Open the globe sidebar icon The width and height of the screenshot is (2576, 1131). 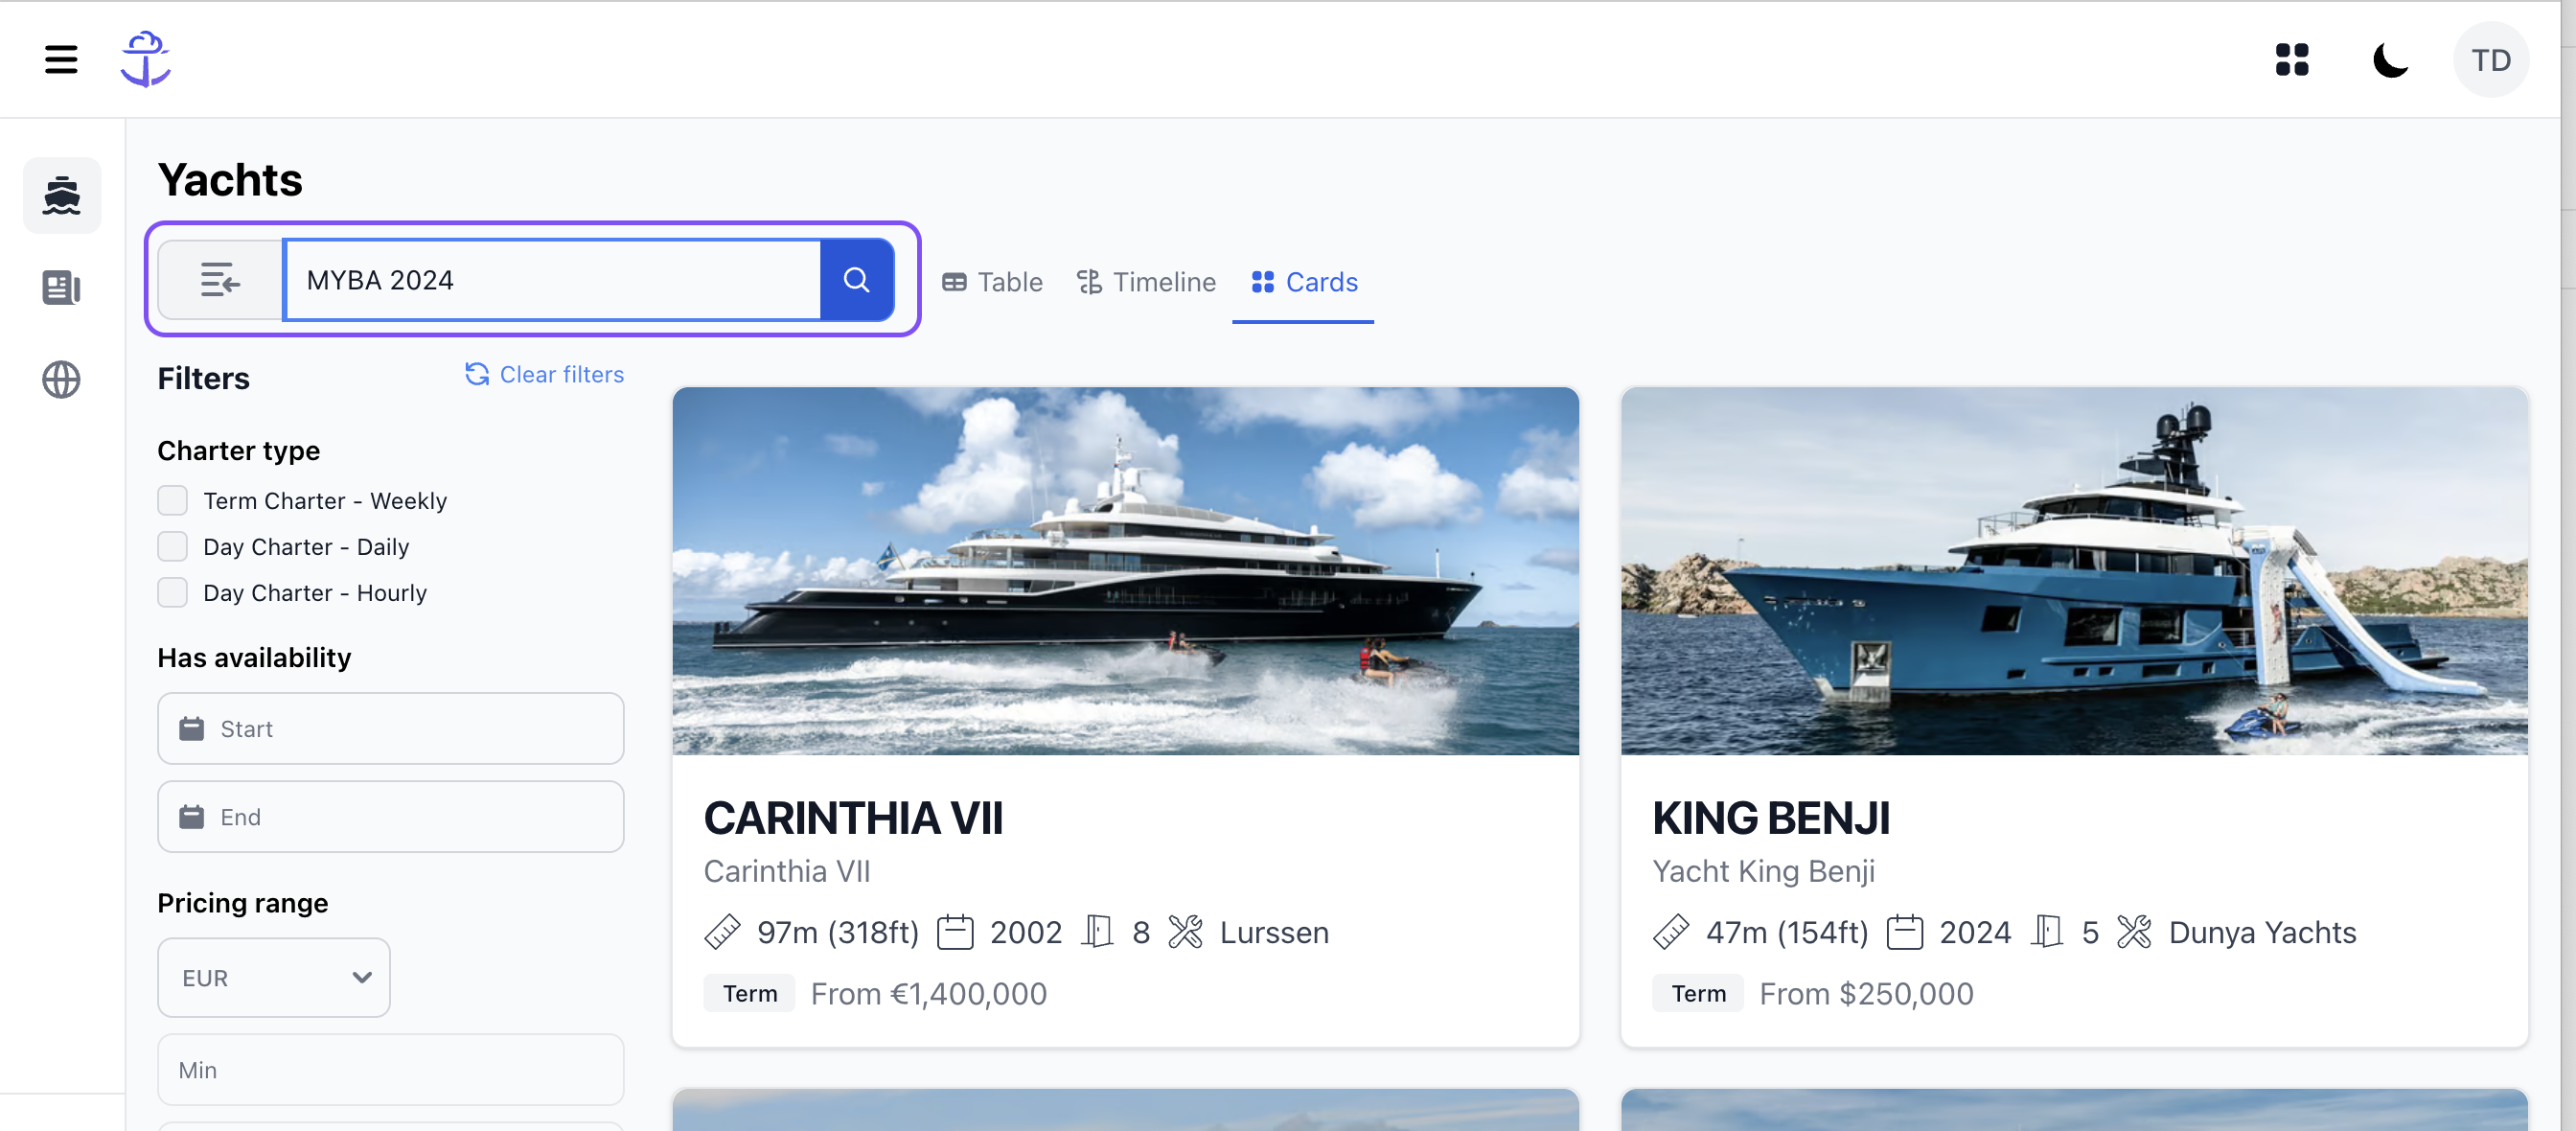tap(62, 379)
